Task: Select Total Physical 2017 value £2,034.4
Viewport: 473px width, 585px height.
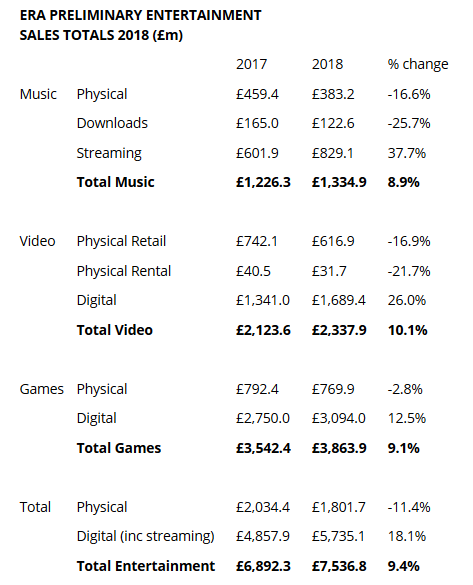Action: pos(263,507)
